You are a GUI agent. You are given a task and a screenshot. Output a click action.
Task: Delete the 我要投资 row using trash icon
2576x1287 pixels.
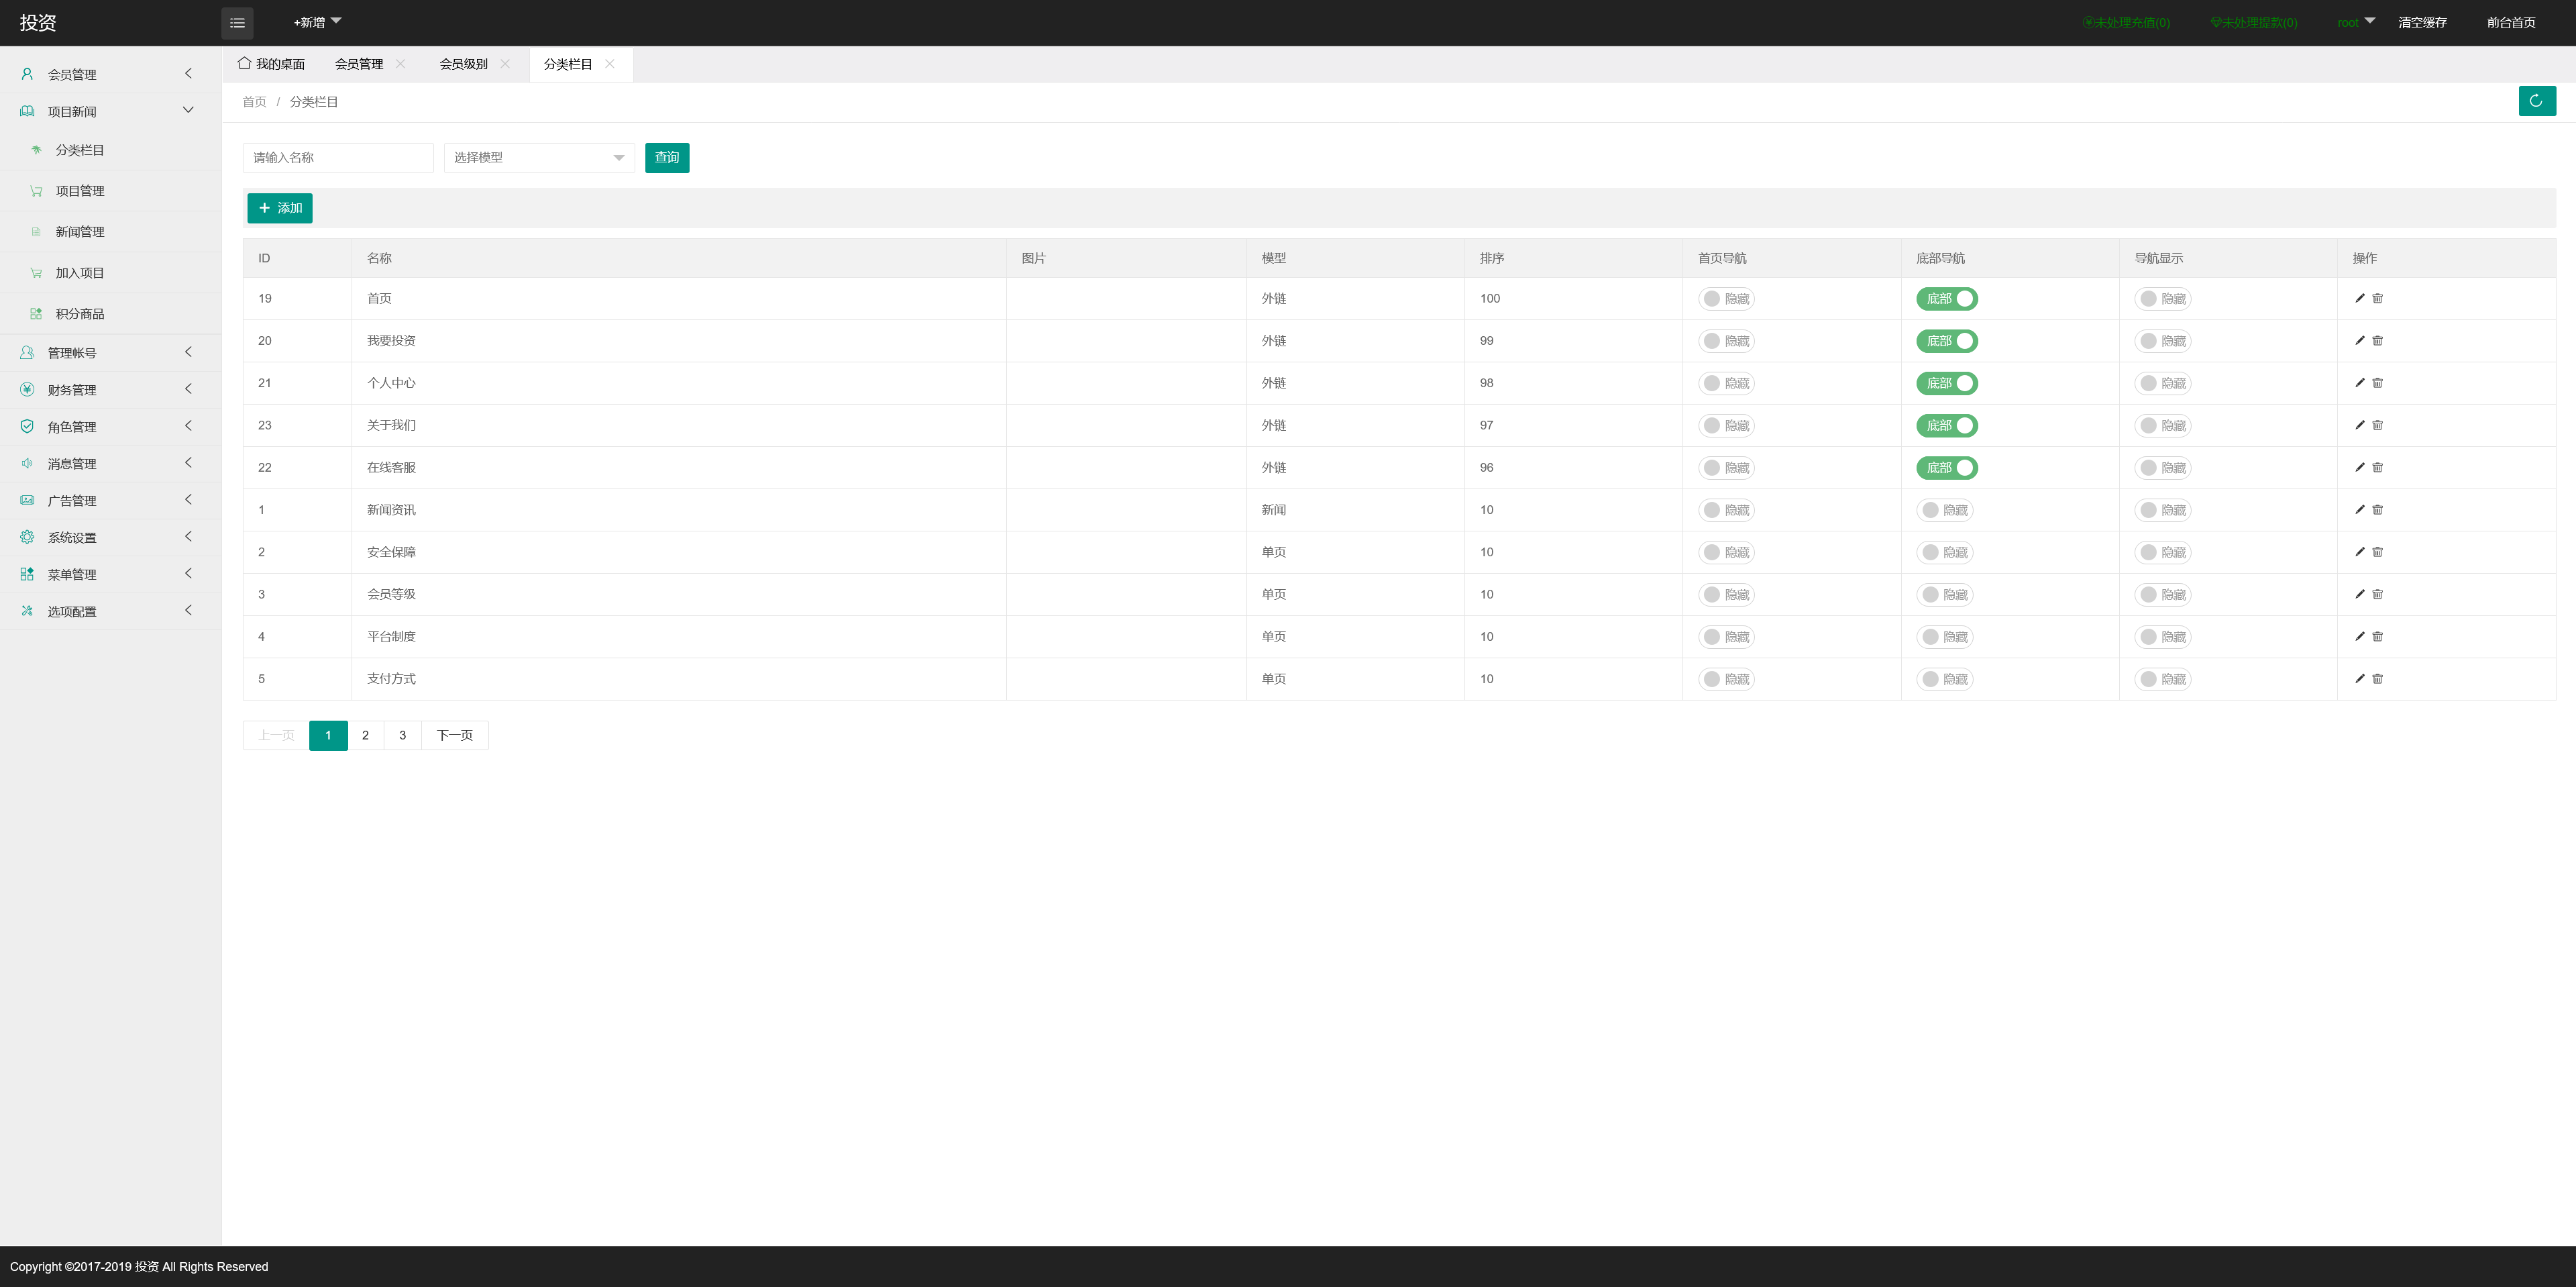[2378, 341]
